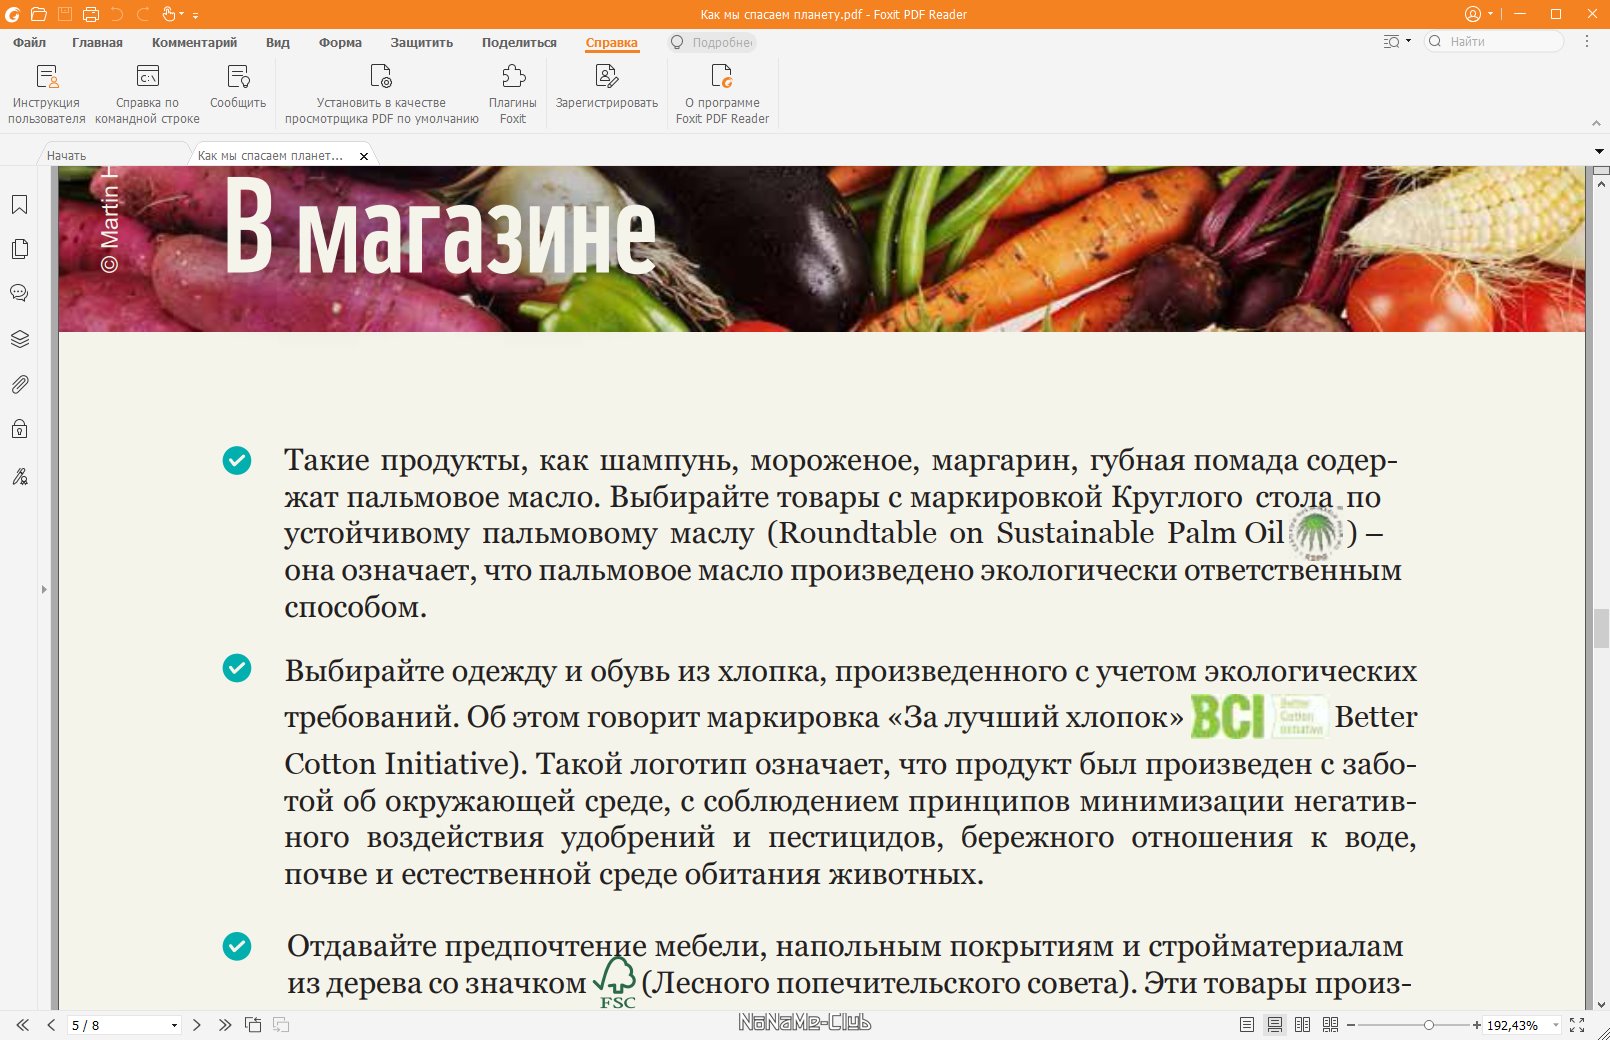Toggle fullscreen reading mode
The width and height of the screenshot is (1610, 1040).
pos(1577,1025)
